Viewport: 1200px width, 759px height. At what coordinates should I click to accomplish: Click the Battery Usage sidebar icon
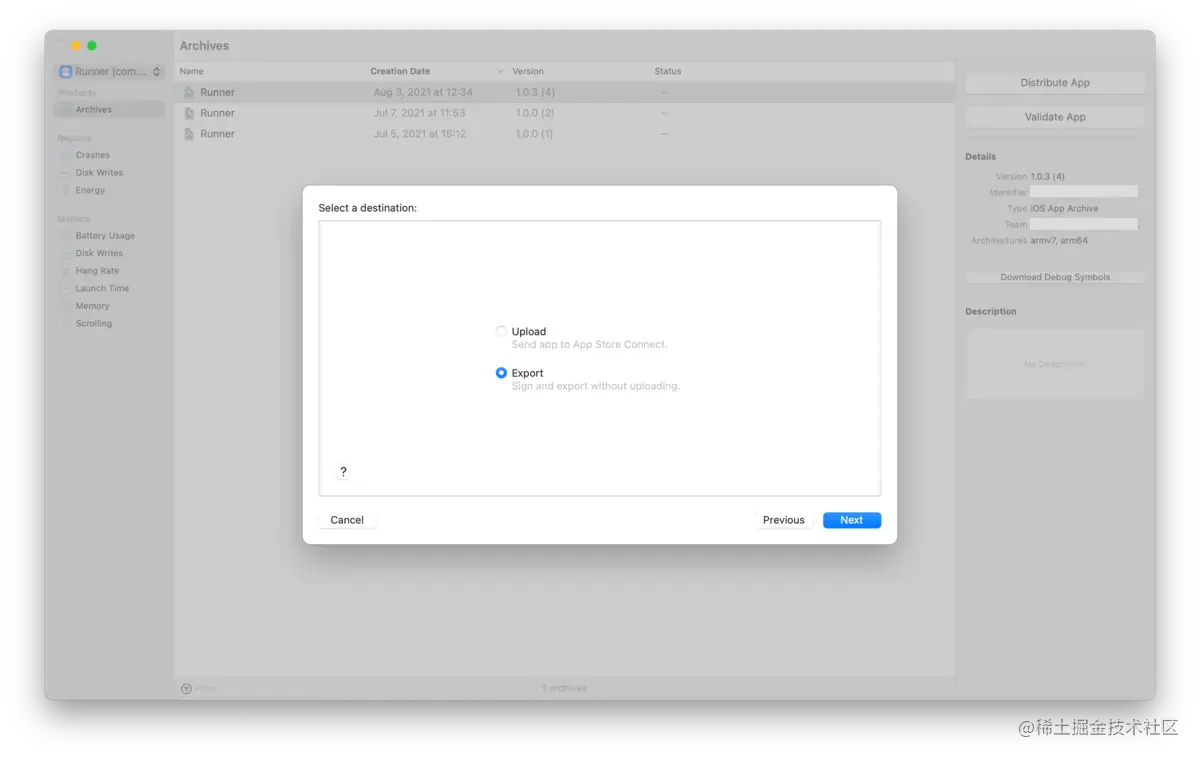pyautogui.click(x=66, y=236)
